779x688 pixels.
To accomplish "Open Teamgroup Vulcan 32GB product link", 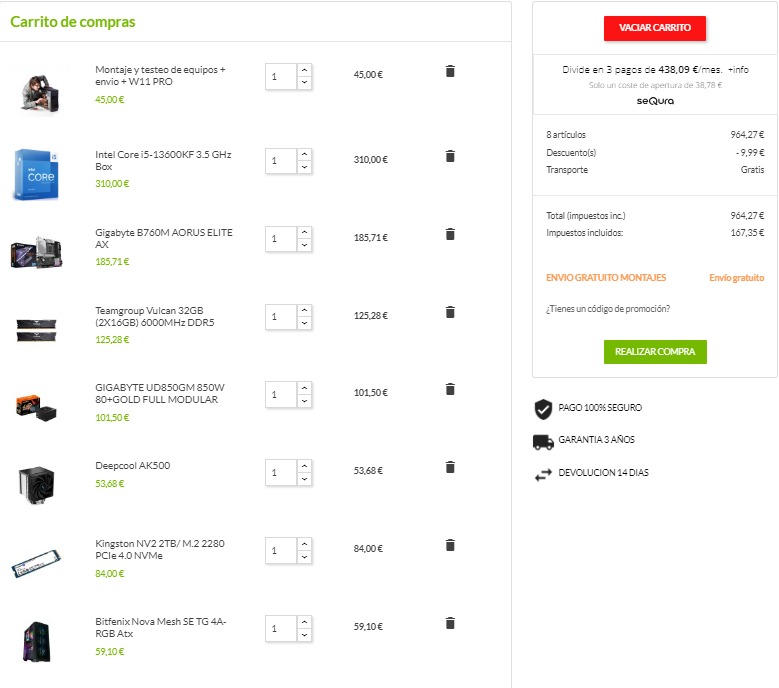I will pyautogui.click(x=155, y=316).
